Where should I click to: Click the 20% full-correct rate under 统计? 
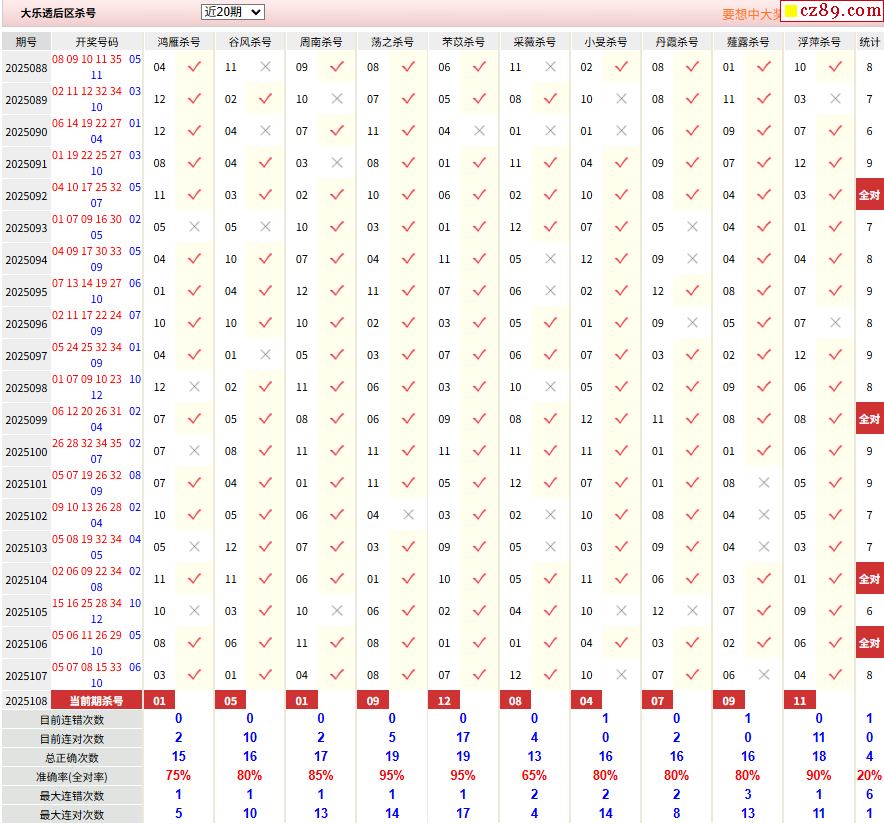(869, 776)
